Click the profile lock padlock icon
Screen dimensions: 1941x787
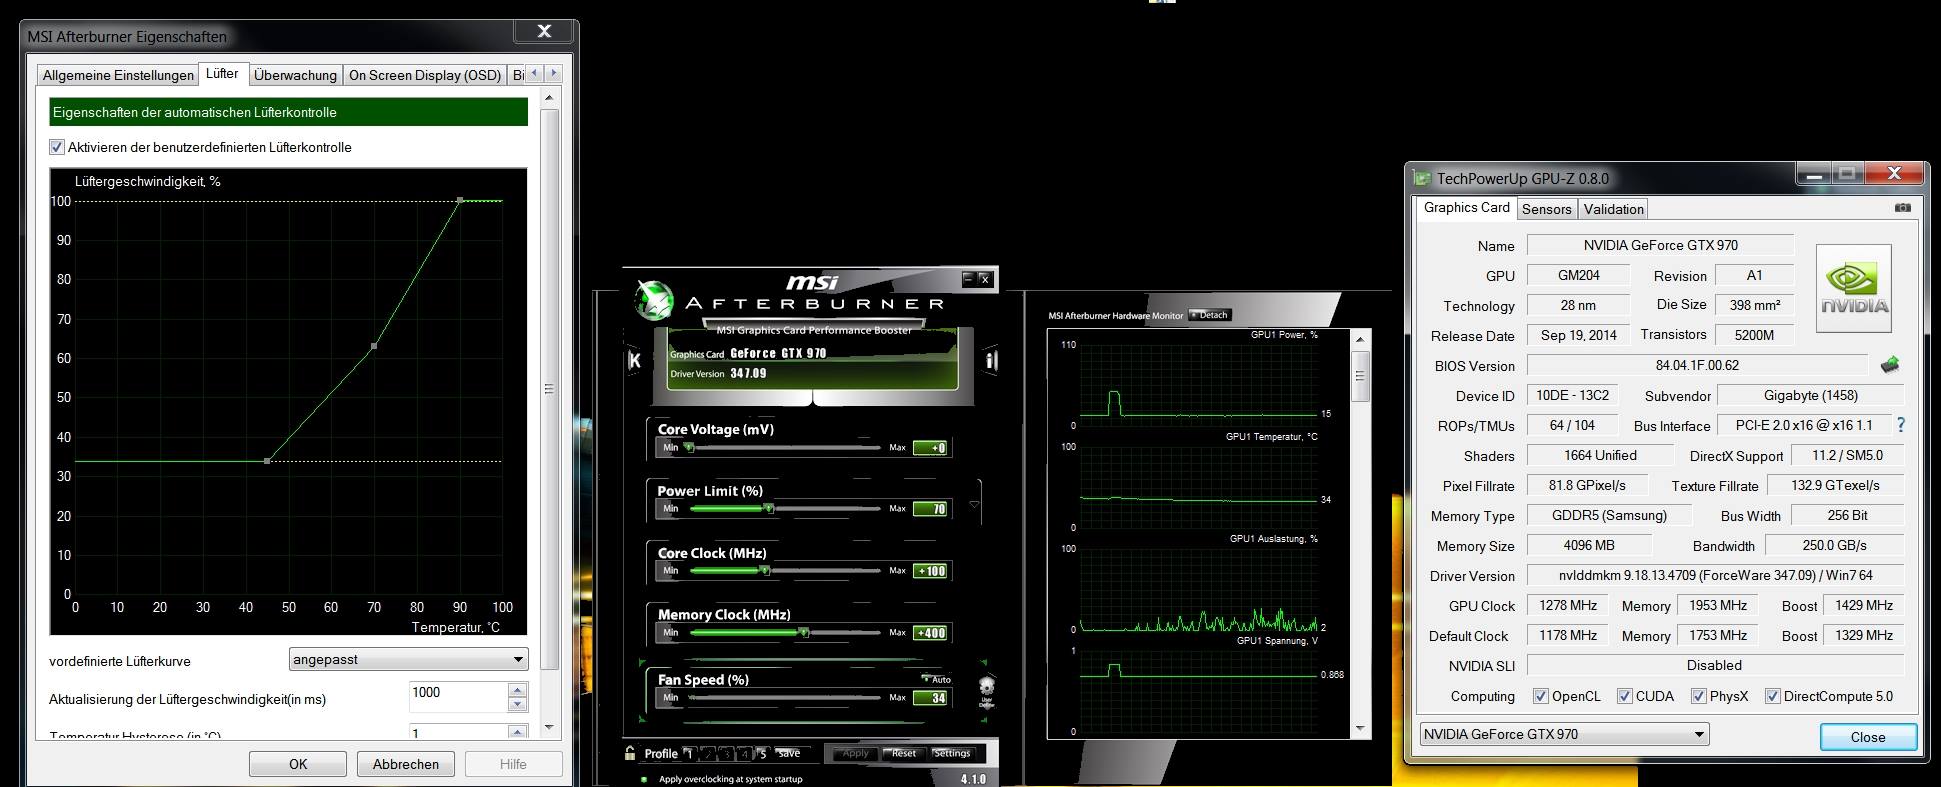point(630,753)
